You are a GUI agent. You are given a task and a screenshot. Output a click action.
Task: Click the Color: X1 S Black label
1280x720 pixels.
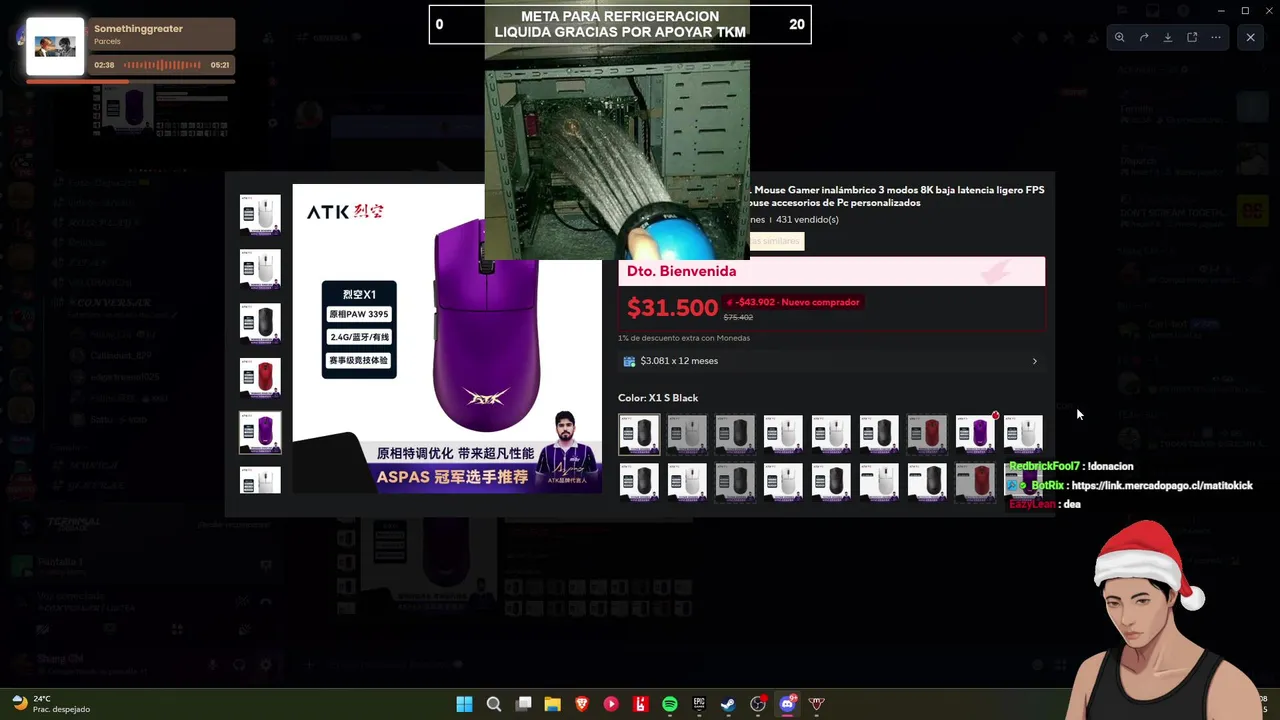pos(658,398)
